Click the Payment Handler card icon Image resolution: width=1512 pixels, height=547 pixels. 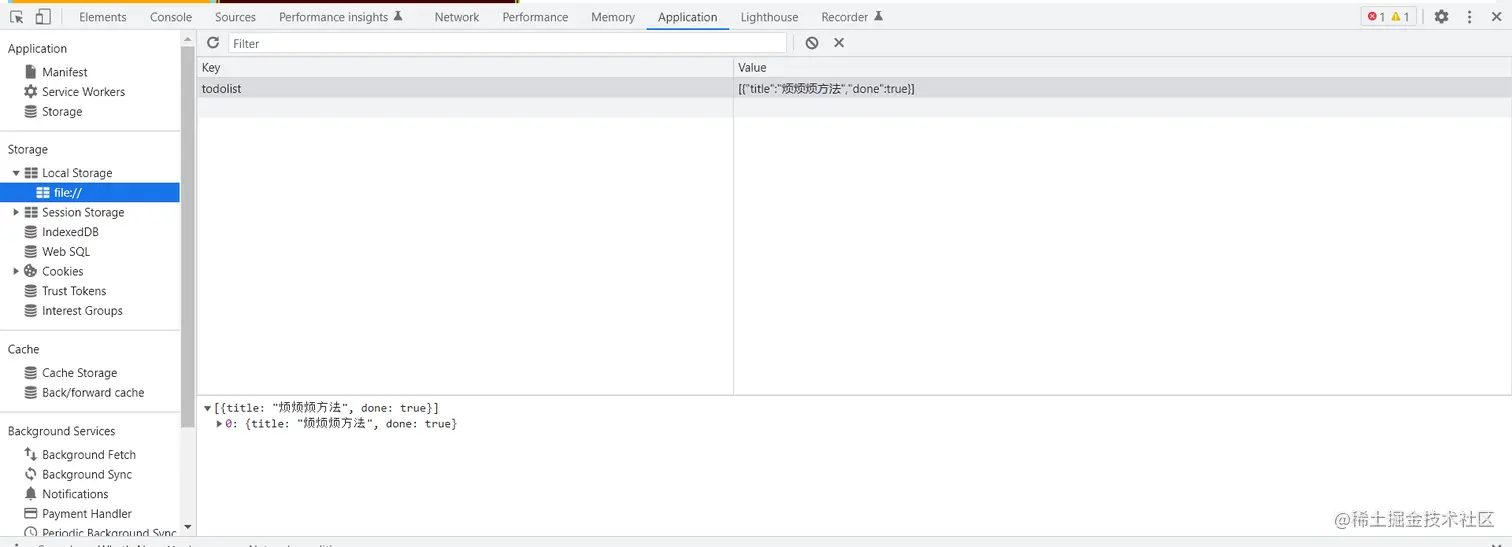[31, 514]
